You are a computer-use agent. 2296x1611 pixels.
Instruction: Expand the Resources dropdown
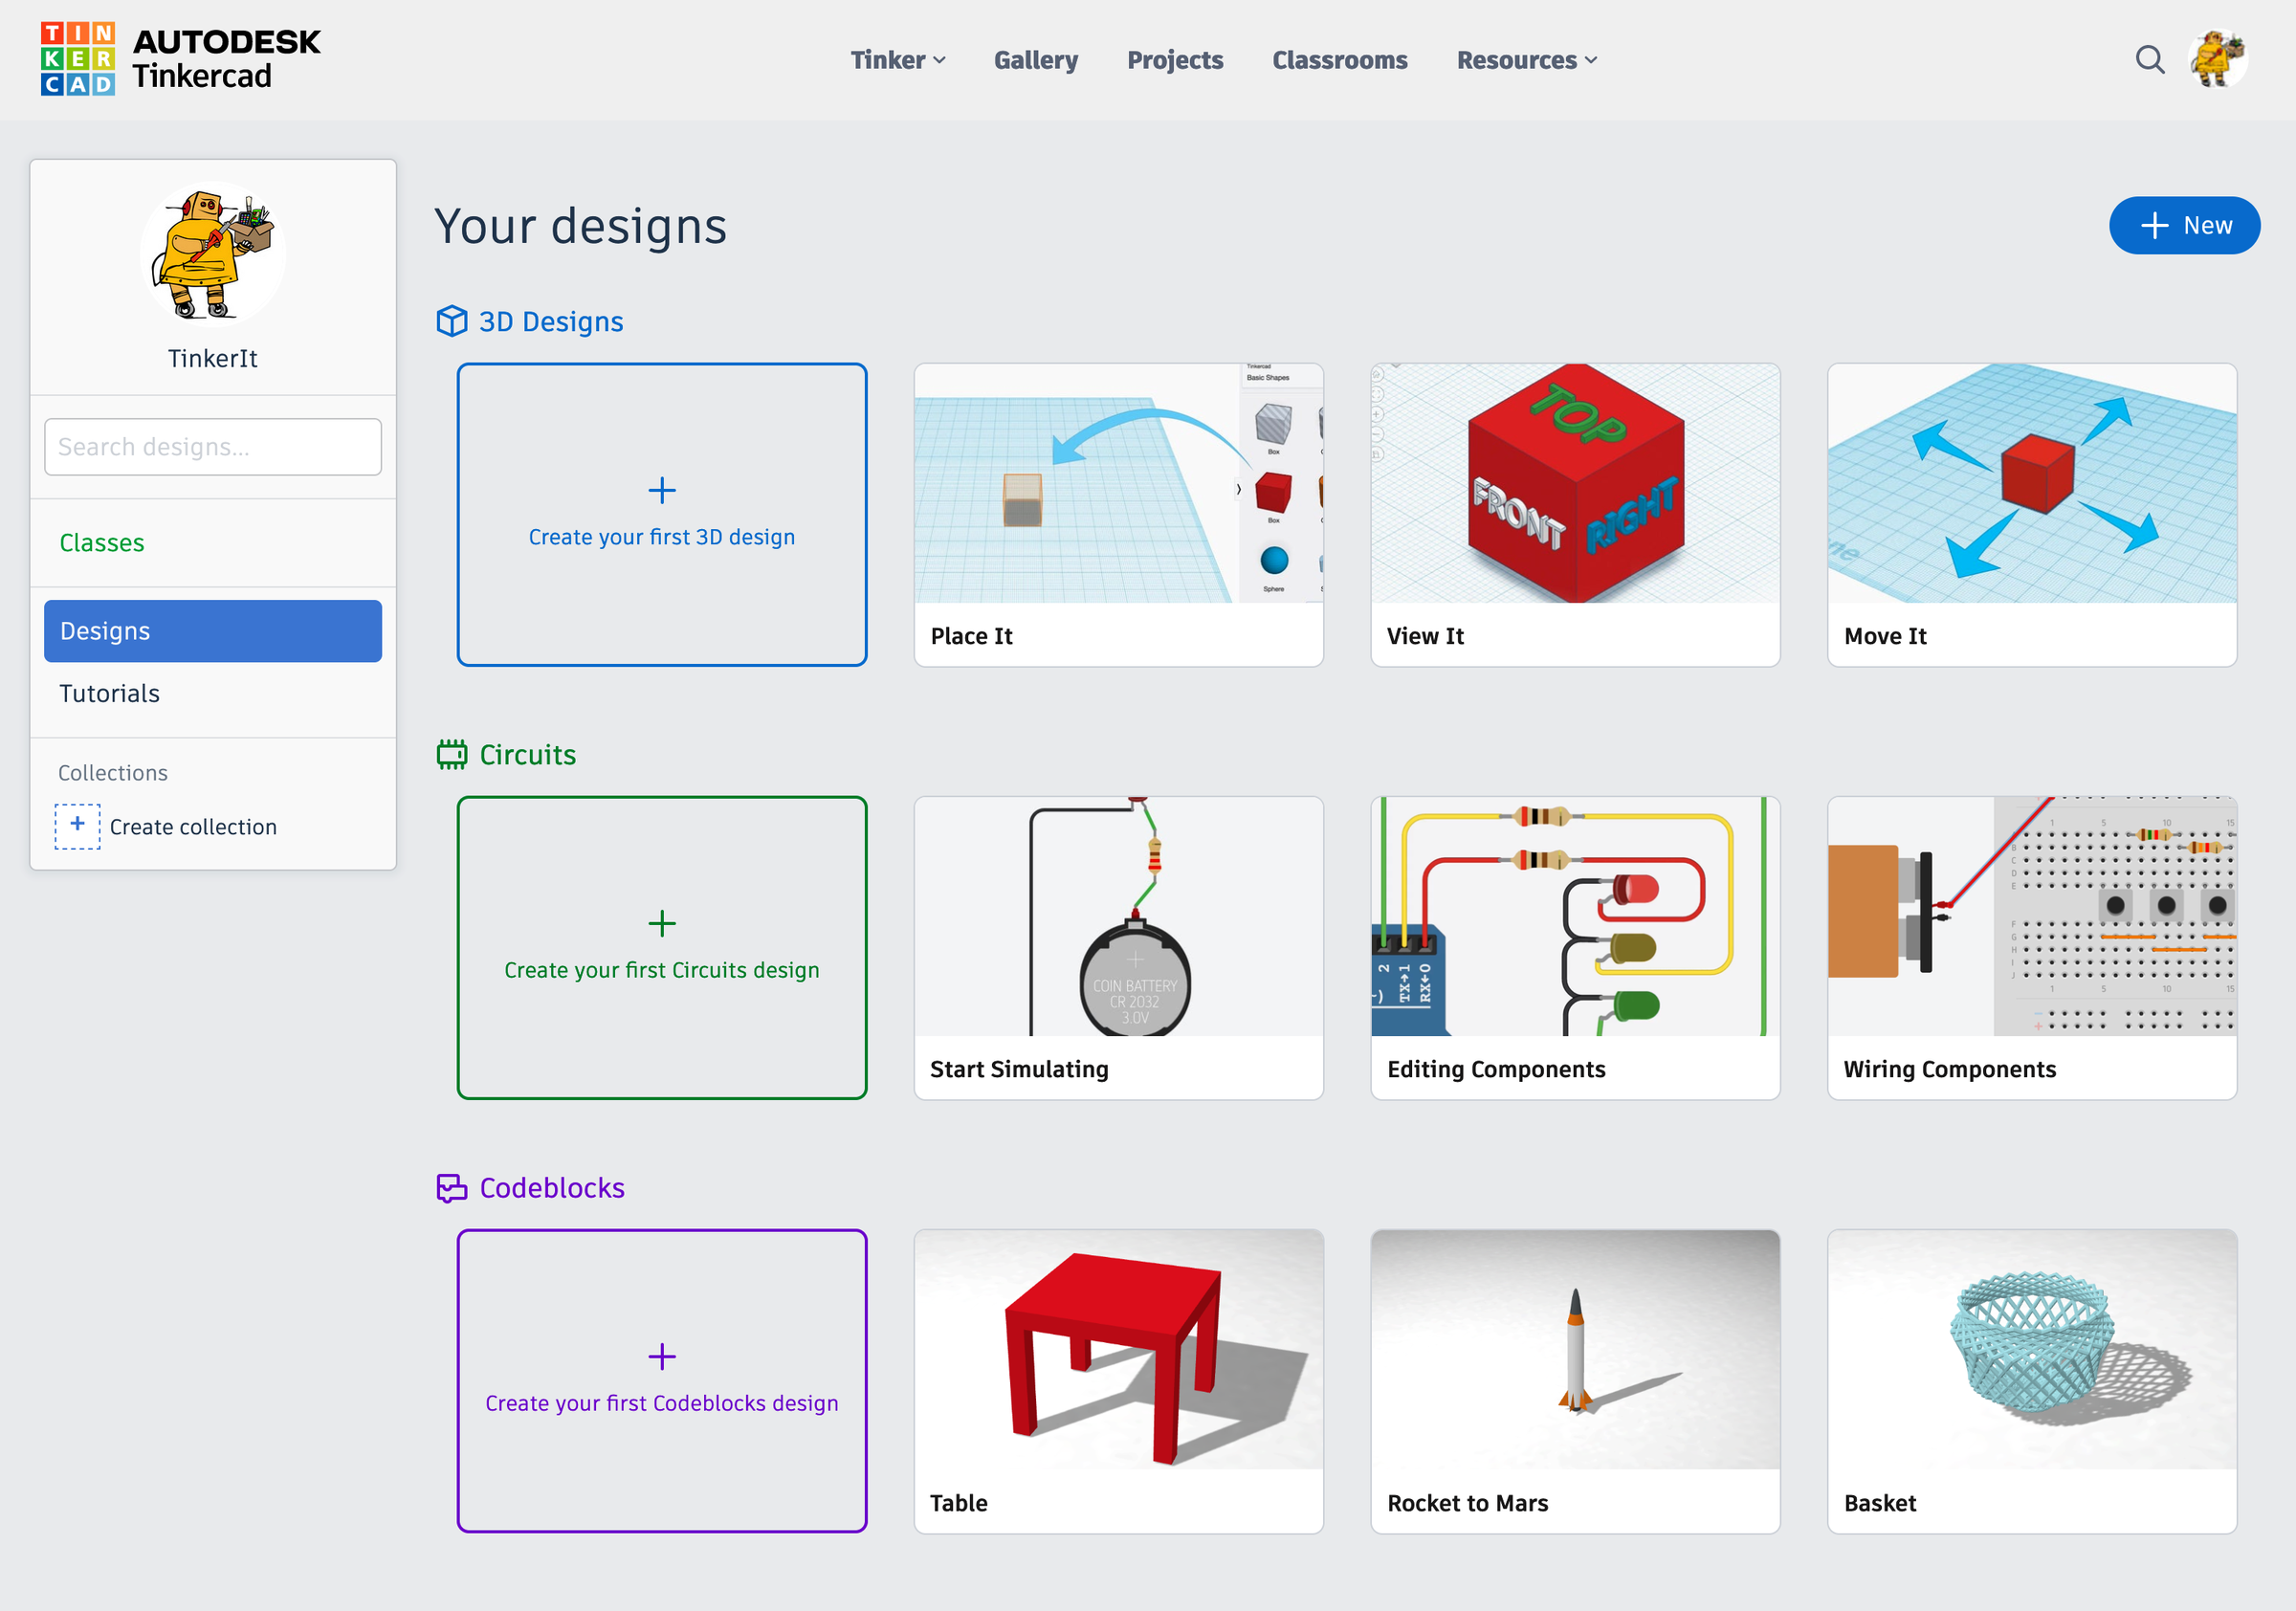click(1524, 60)
